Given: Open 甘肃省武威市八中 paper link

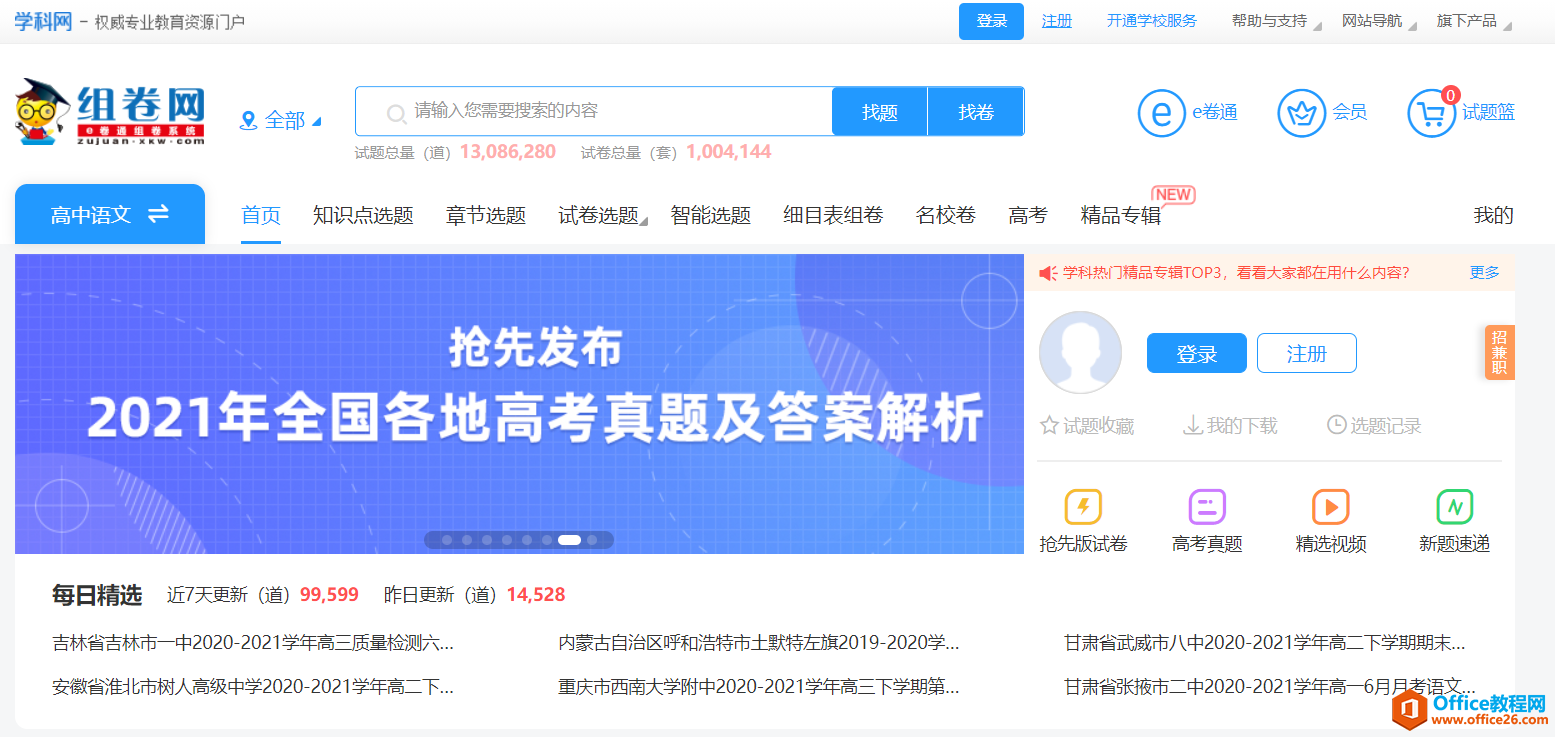Looking at the screenshot, I should 1265,643.
